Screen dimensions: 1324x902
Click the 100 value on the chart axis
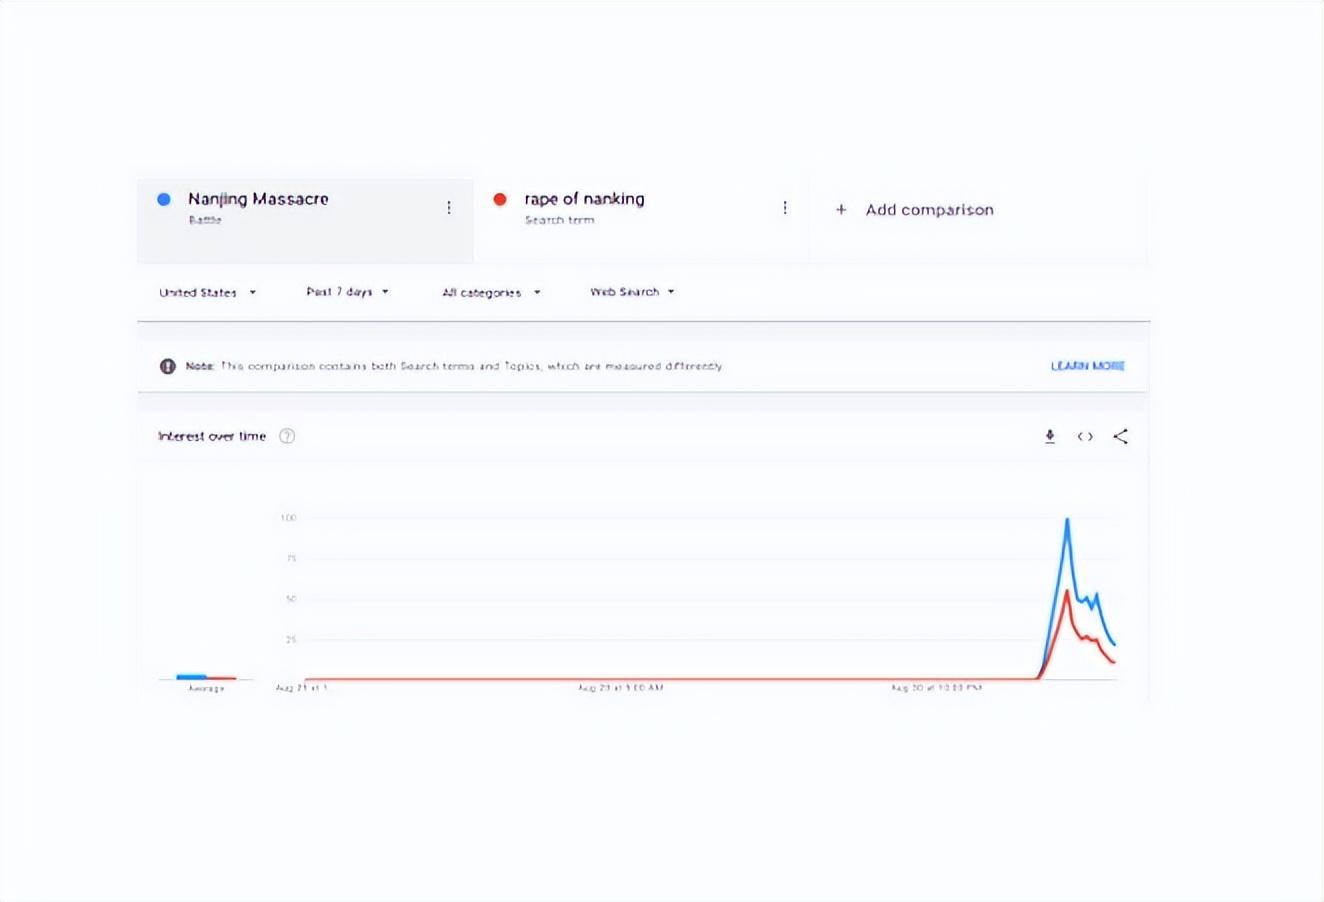pos(288,518)
